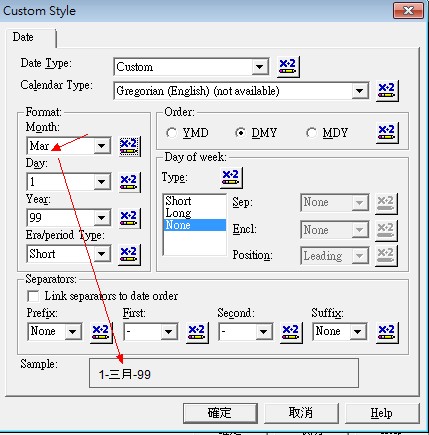The width and height of the screenshot is (429, 435).
Task: Select the MDY order radio button
Action: 312,133
